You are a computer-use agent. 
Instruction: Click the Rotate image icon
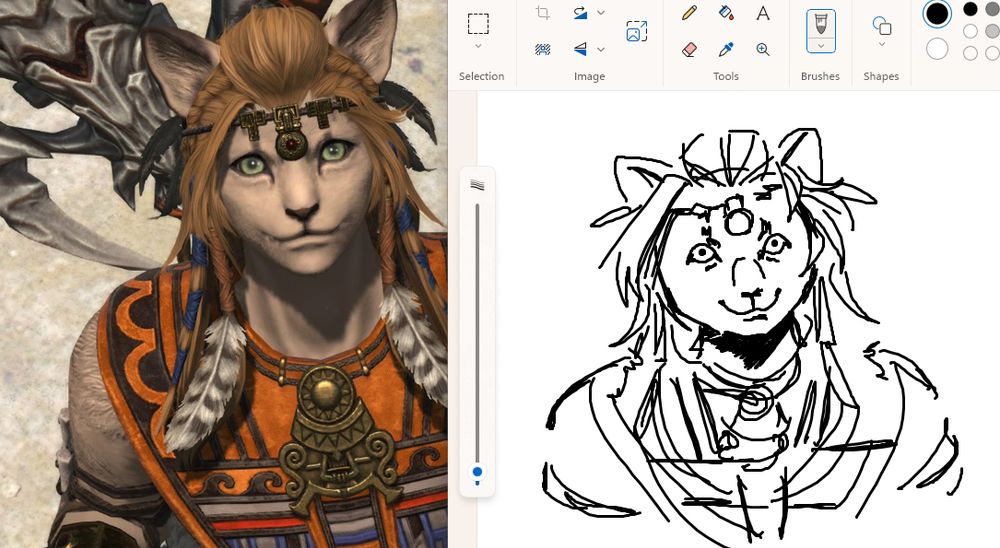click(x=580, y=13)
